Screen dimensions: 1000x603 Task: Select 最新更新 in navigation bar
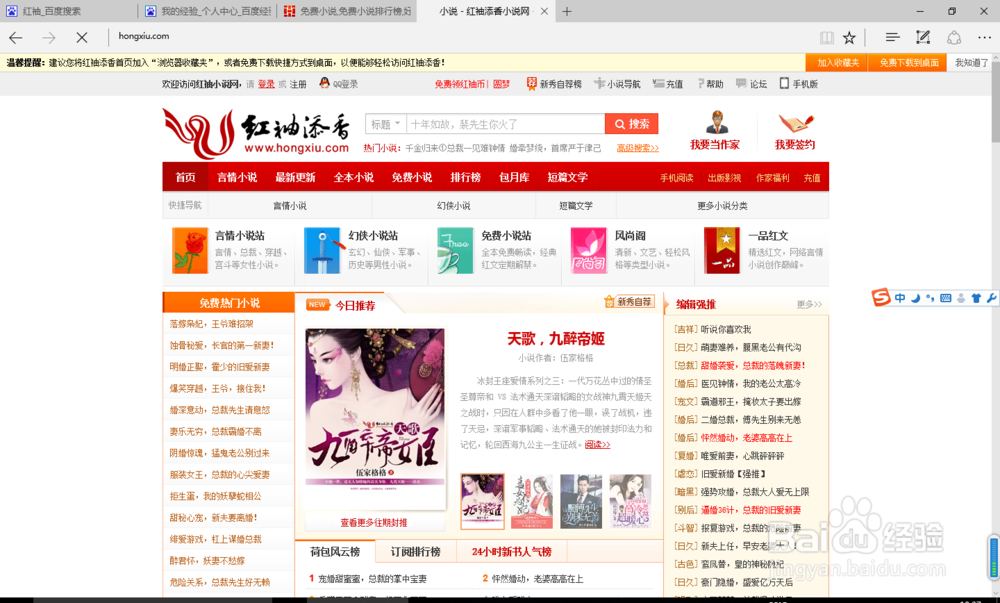[295, 177]
